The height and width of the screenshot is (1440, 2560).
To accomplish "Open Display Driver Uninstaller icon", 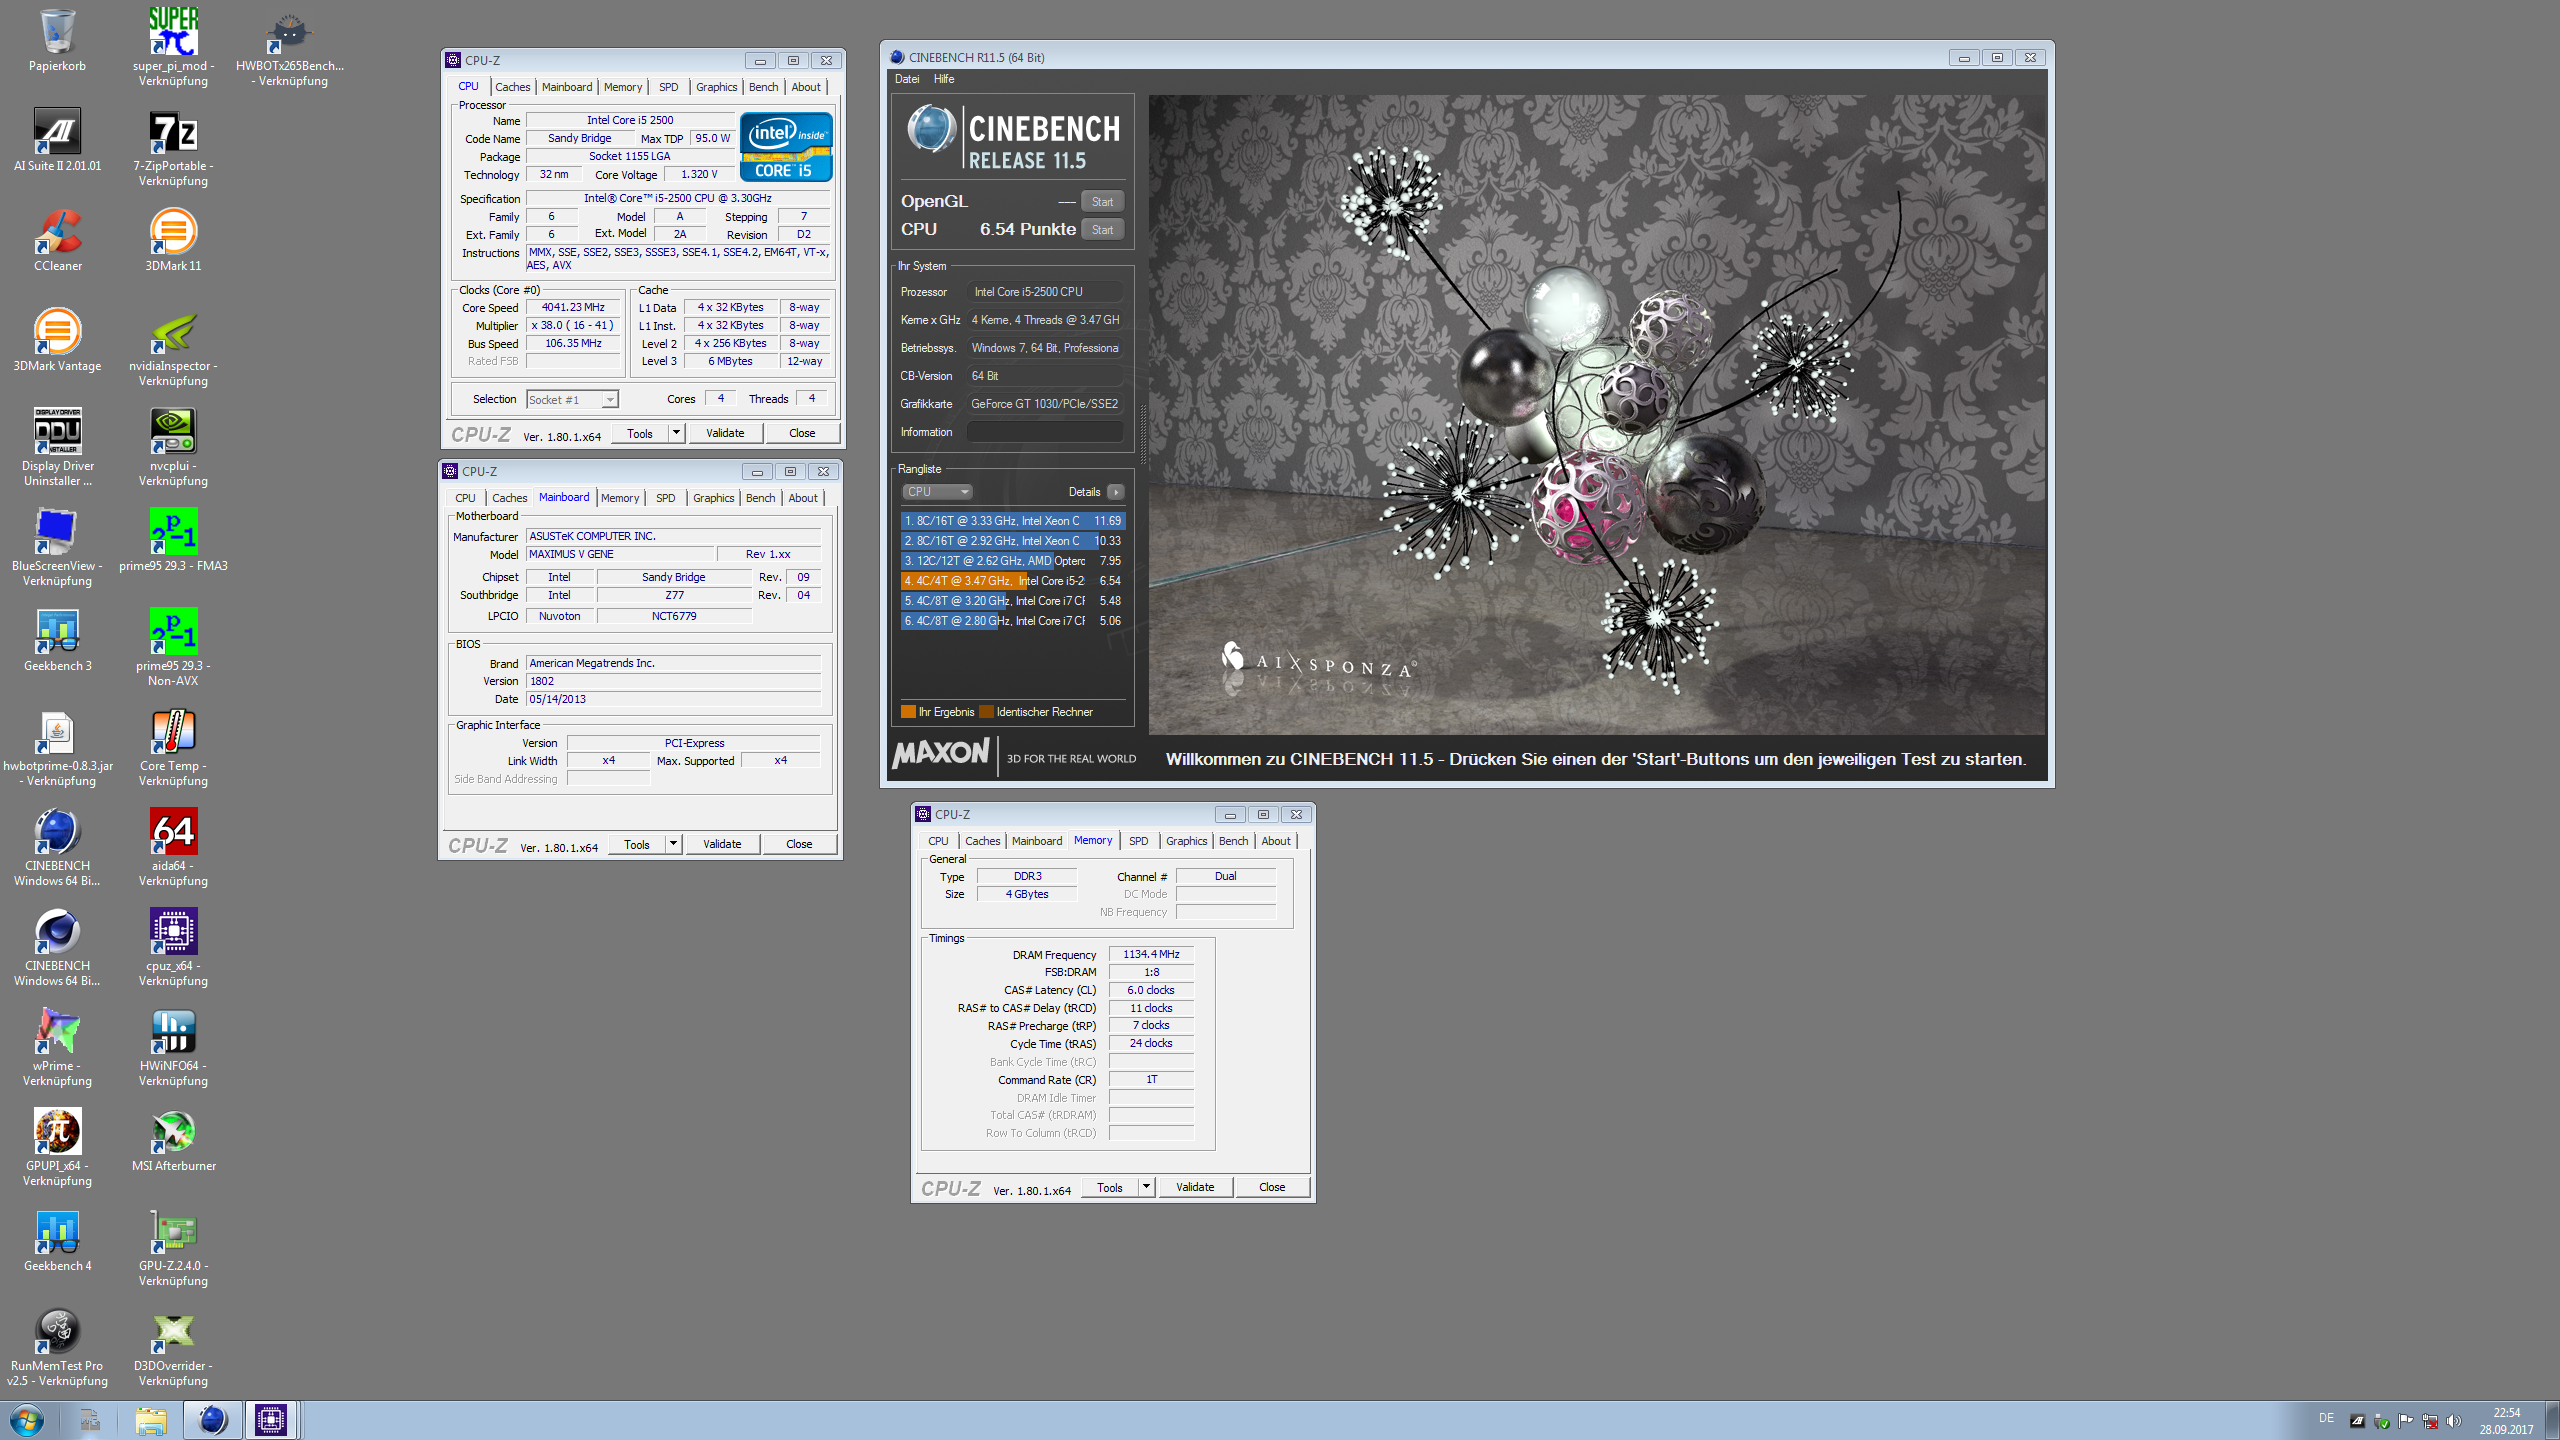I will pos(57,447).
